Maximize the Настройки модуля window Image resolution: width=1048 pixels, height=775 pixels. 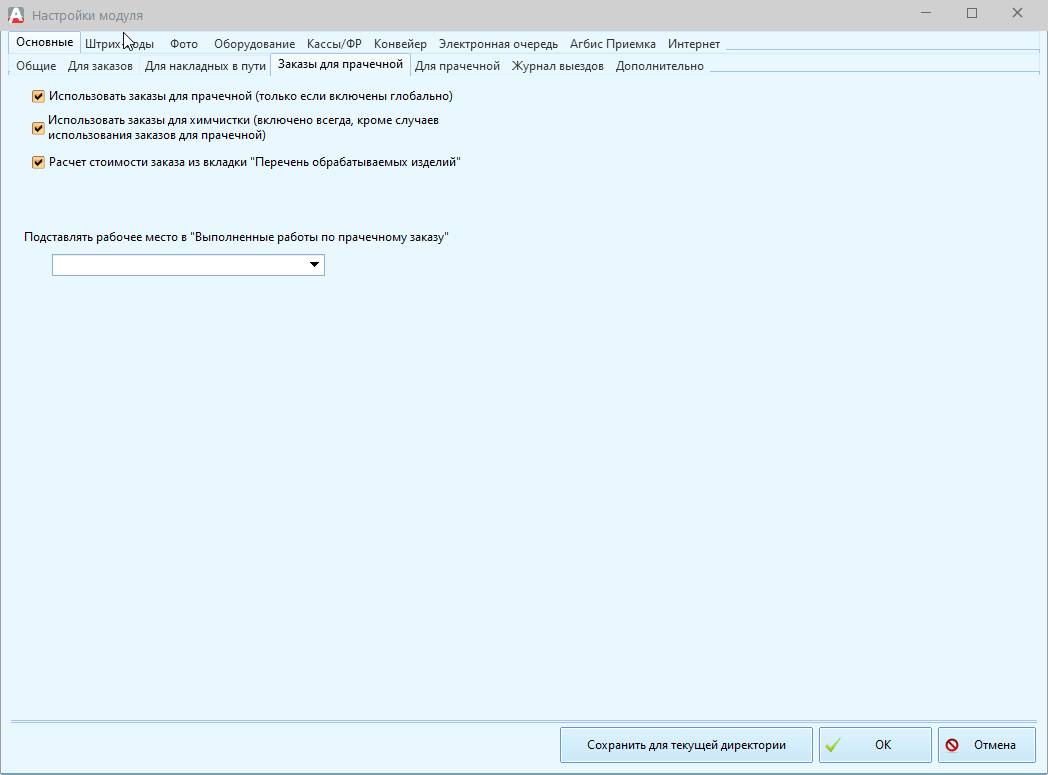971,14
